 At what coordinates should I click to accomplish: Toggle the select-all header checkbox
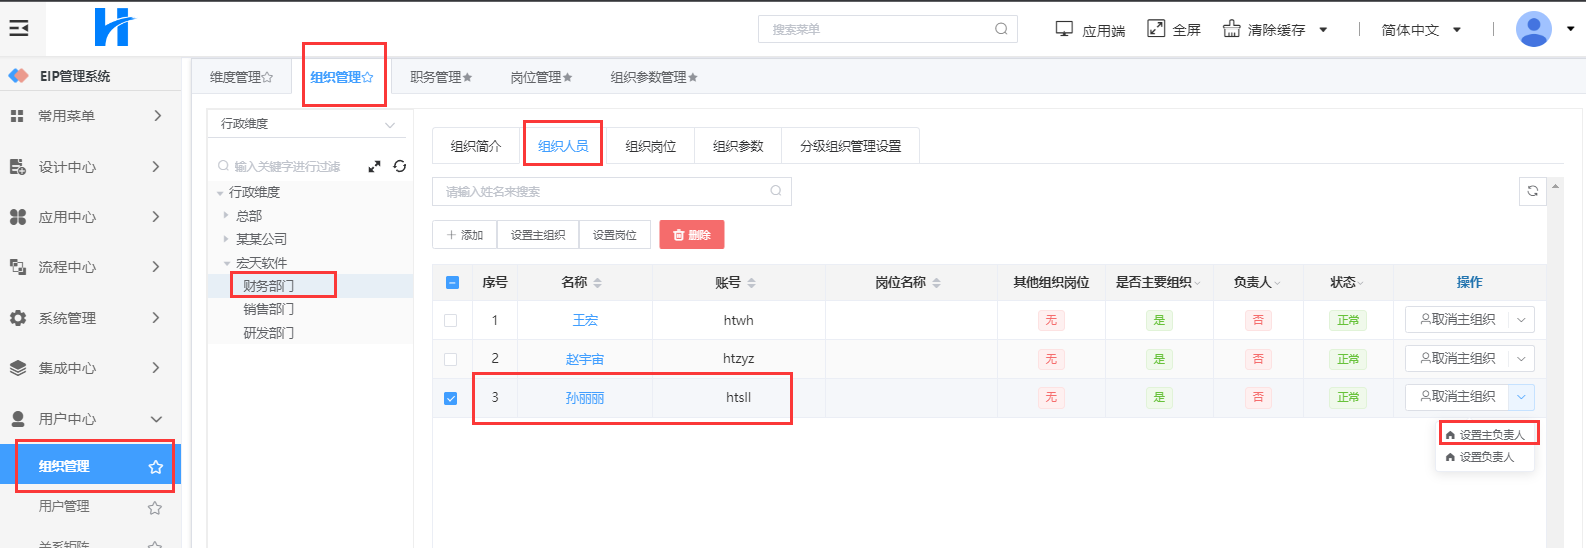451,283
